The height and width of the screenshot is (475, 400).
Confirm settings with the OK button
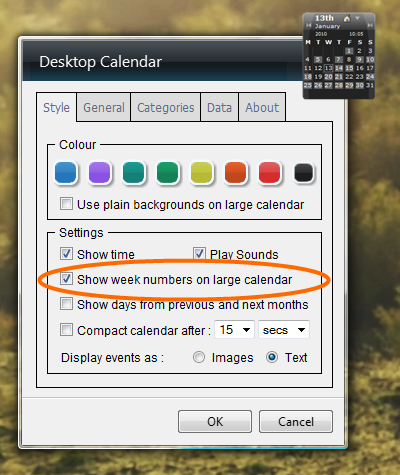[215, 422]
